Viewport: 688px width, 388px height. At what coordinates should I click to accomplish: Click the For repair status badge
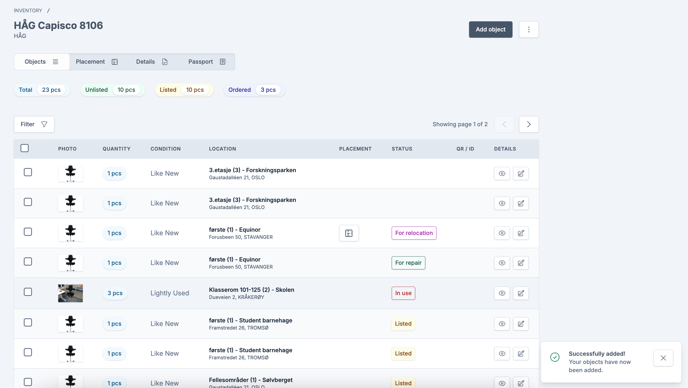pyautogui.click(x=408, y=263)
